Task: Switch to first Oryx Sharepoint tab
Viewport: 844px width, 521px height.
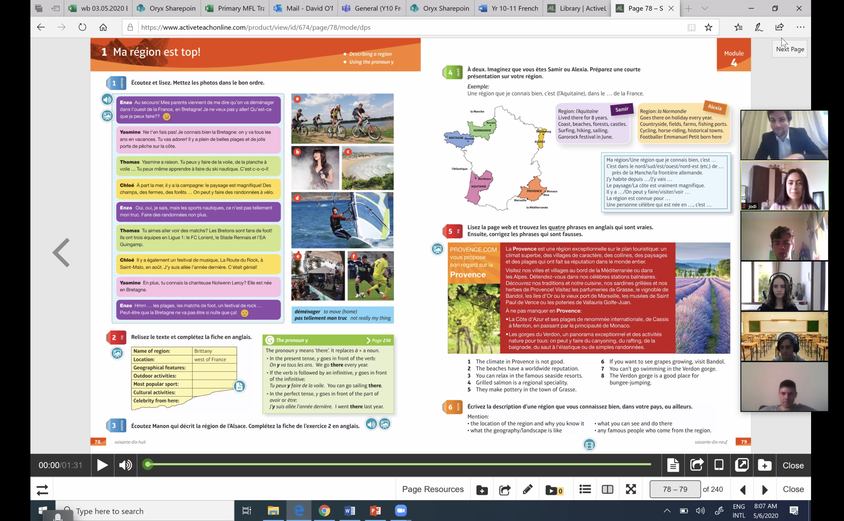Action: (166, 8)
